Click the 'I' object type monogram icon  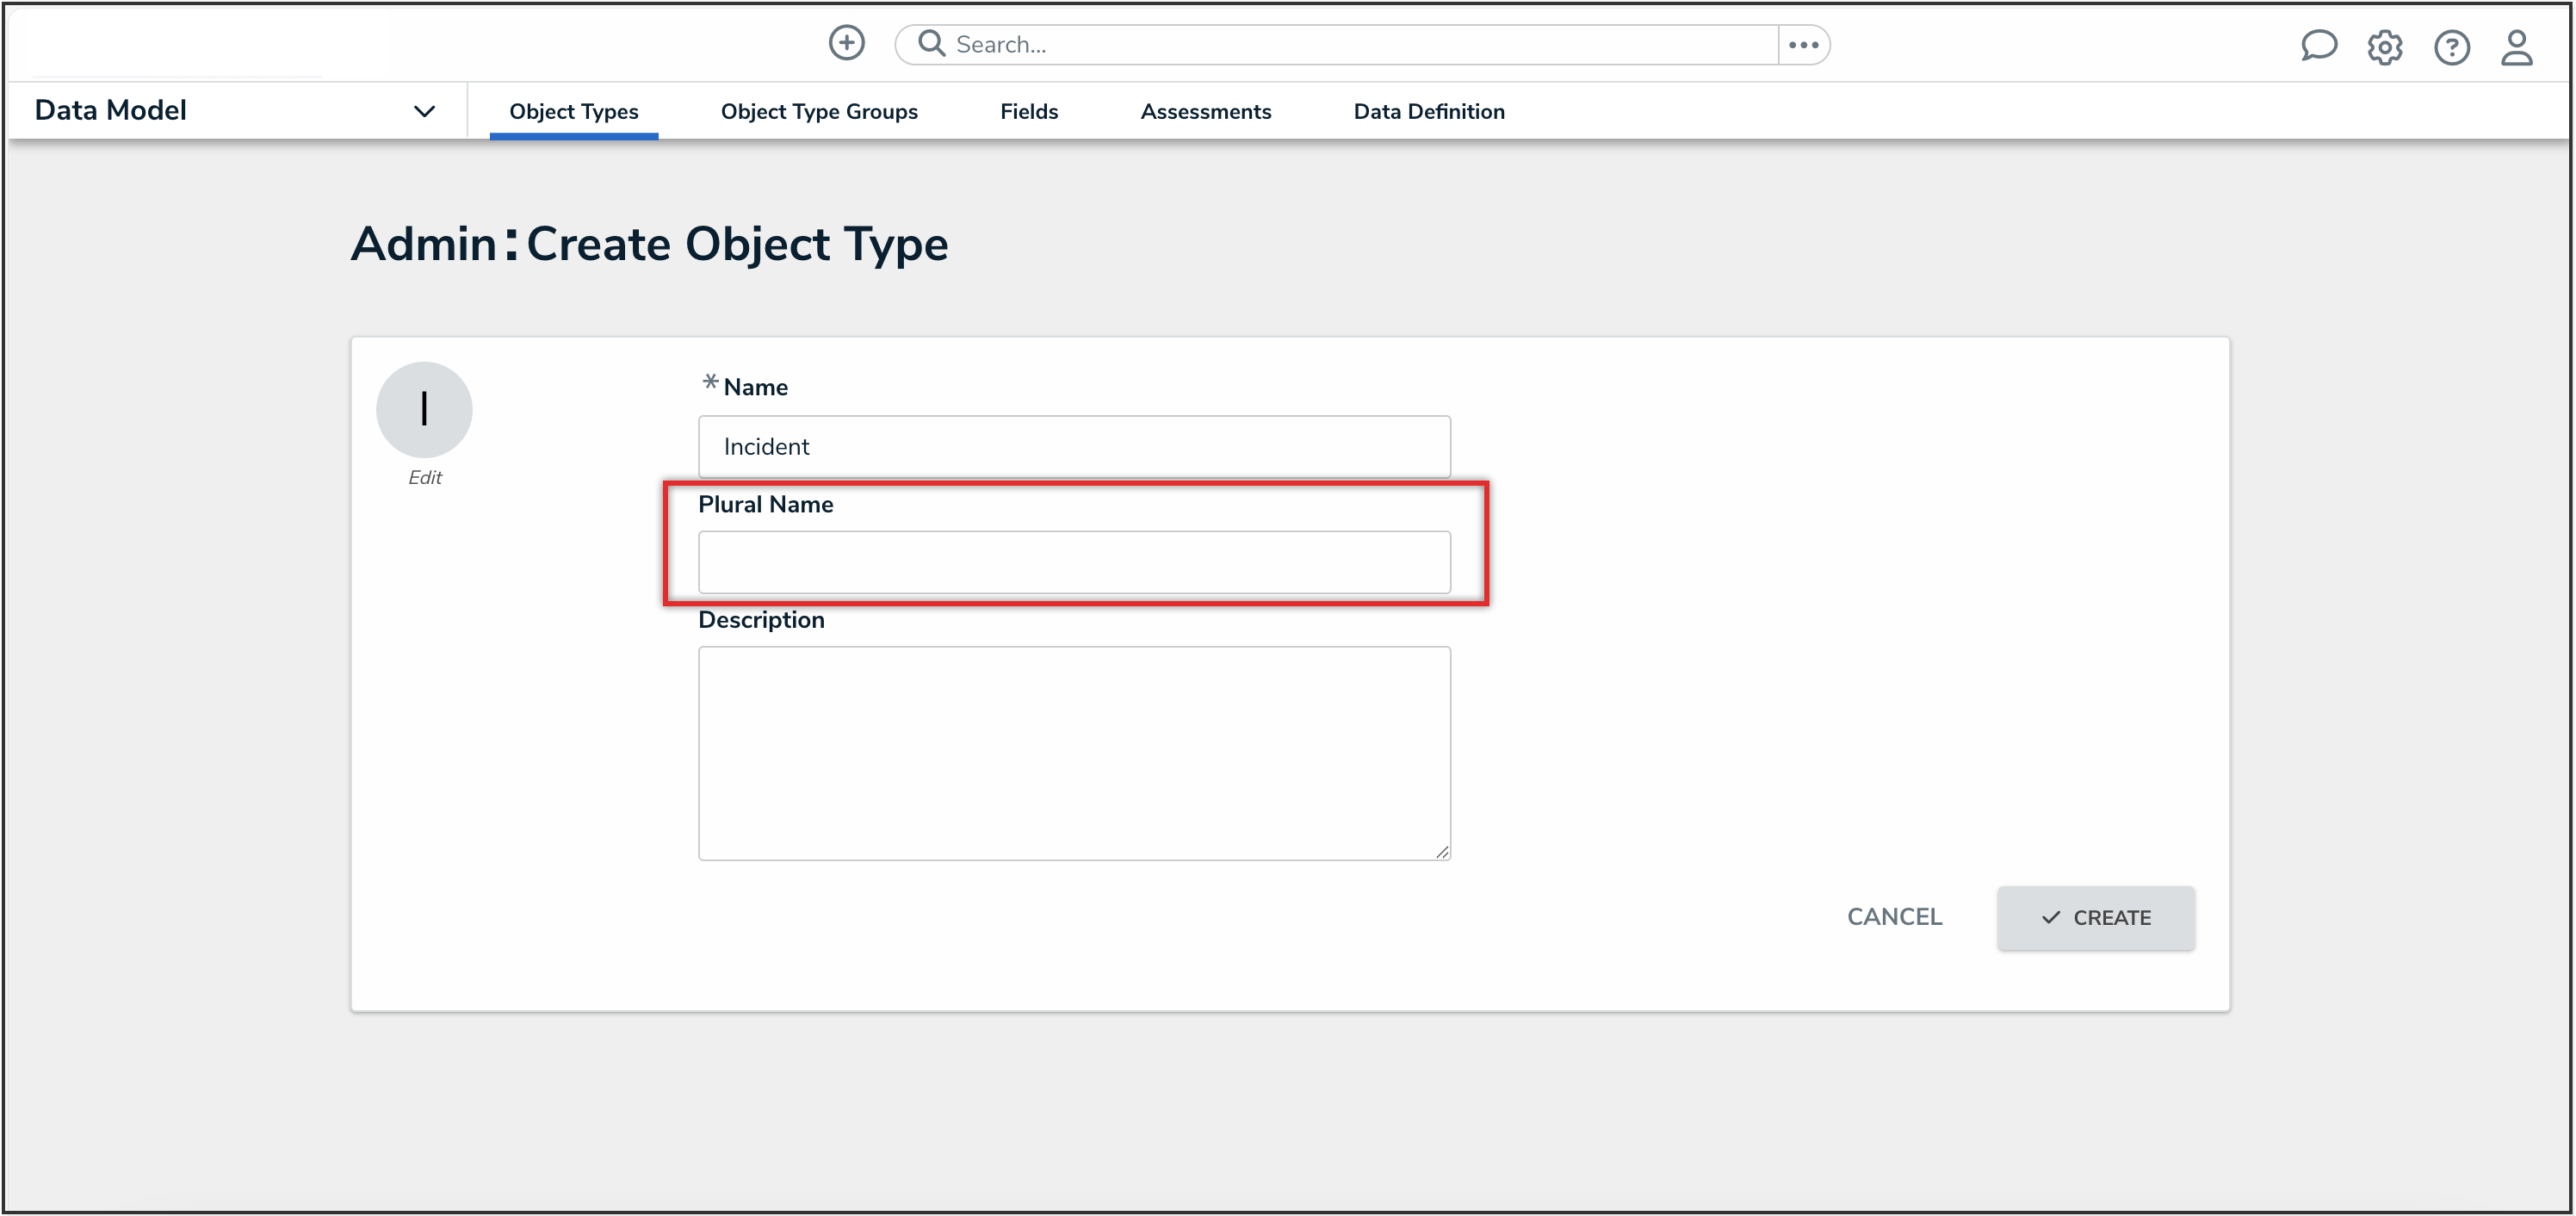(x=424, y=409)
